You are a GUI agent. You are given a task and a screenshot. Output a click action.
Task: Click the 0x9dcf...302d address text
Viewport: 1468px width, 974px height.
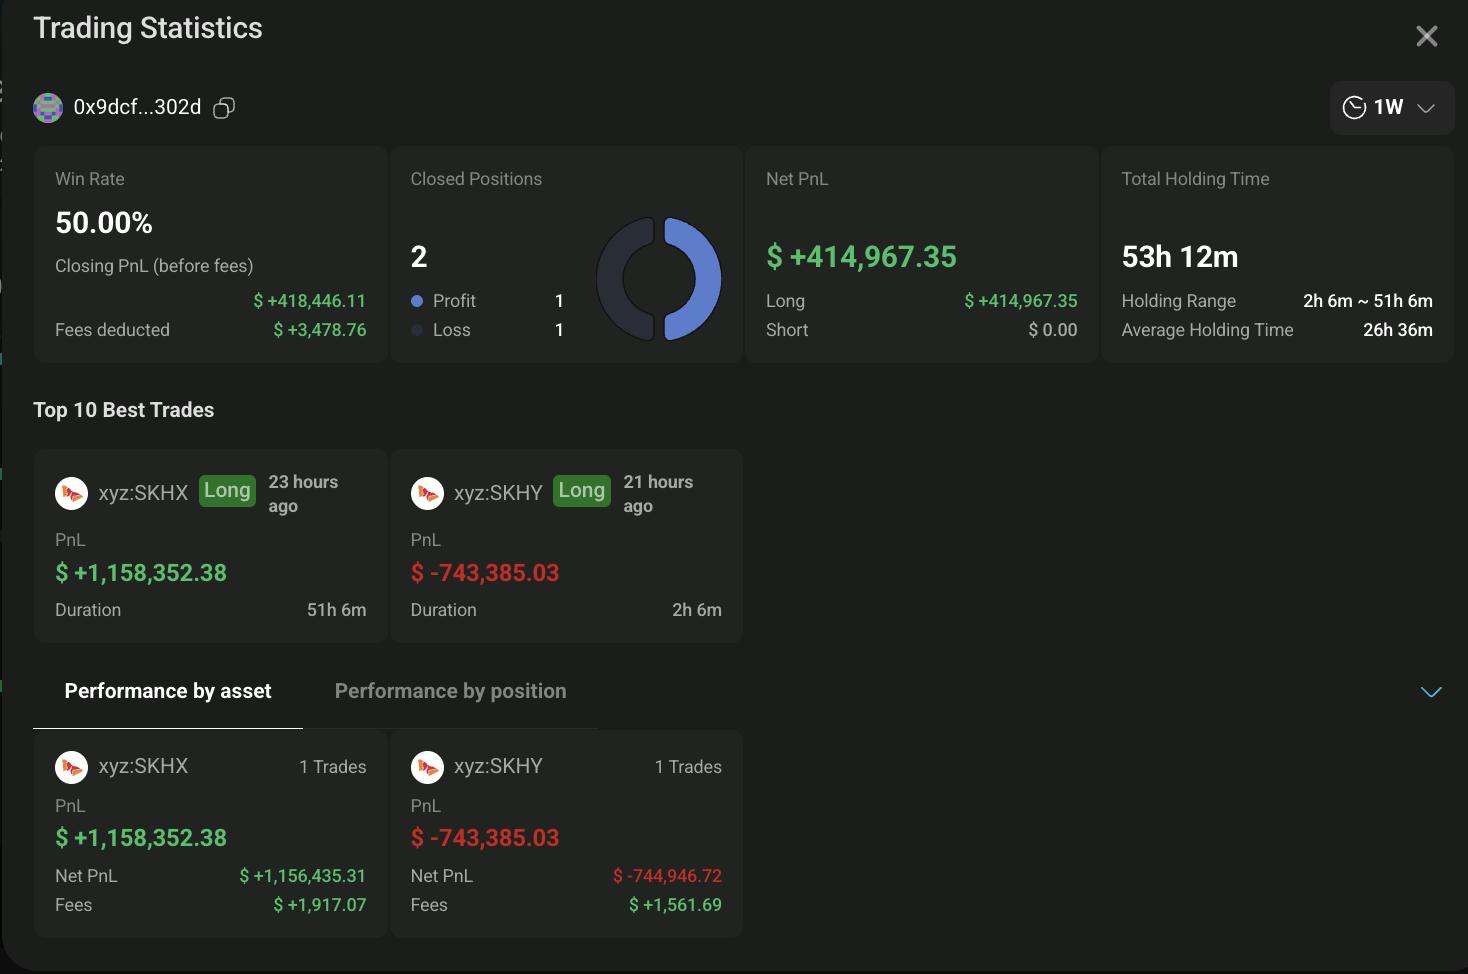(137, 107)
